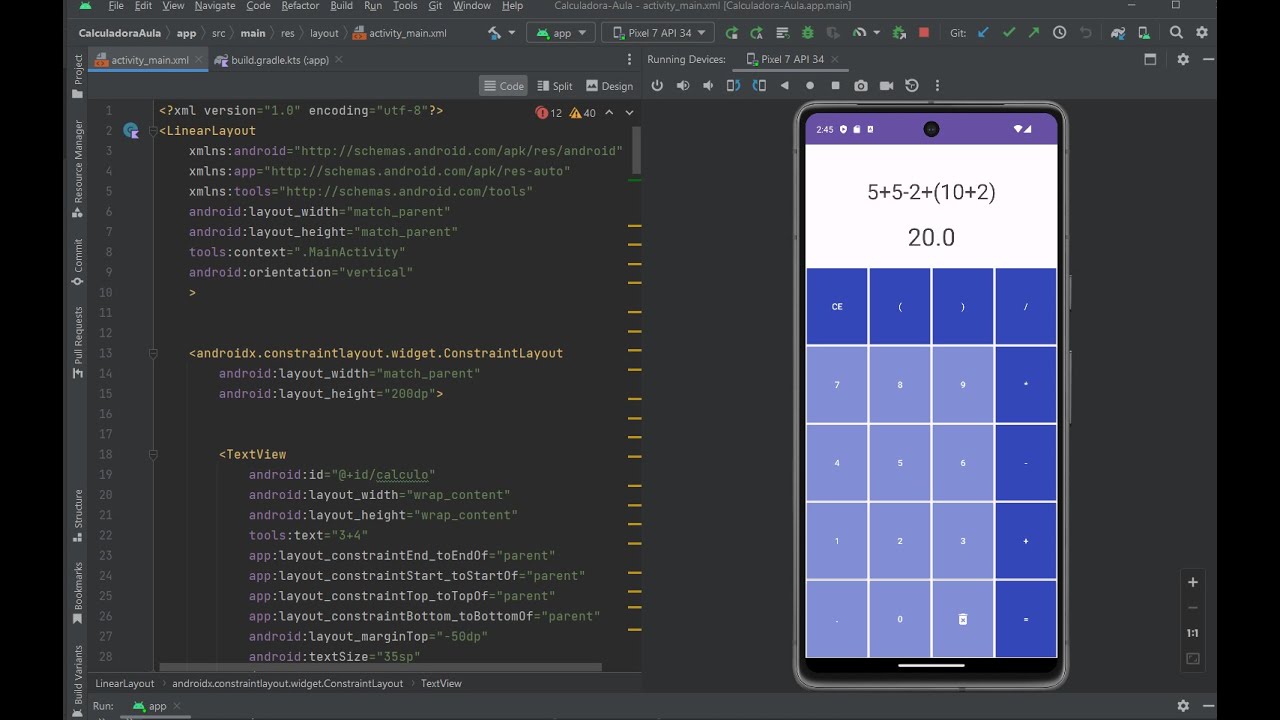The width and height of the screenshot is (1280, 720).
Task: Click the Run app rerun icon
Action: tap(731, 33)
